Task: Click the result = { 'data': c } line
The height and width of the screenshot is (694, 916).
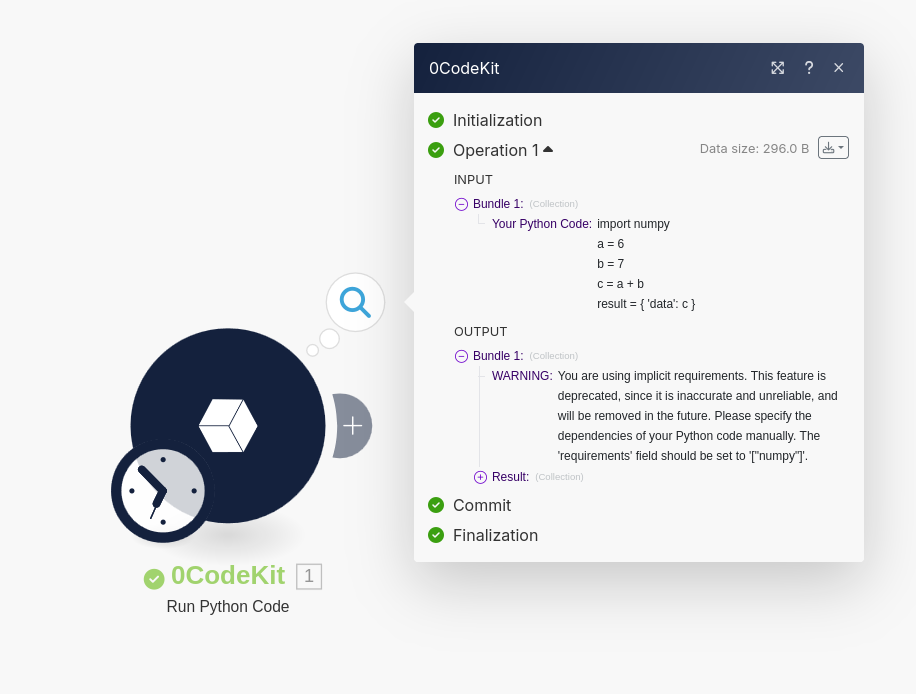Action: coord(646,304)
